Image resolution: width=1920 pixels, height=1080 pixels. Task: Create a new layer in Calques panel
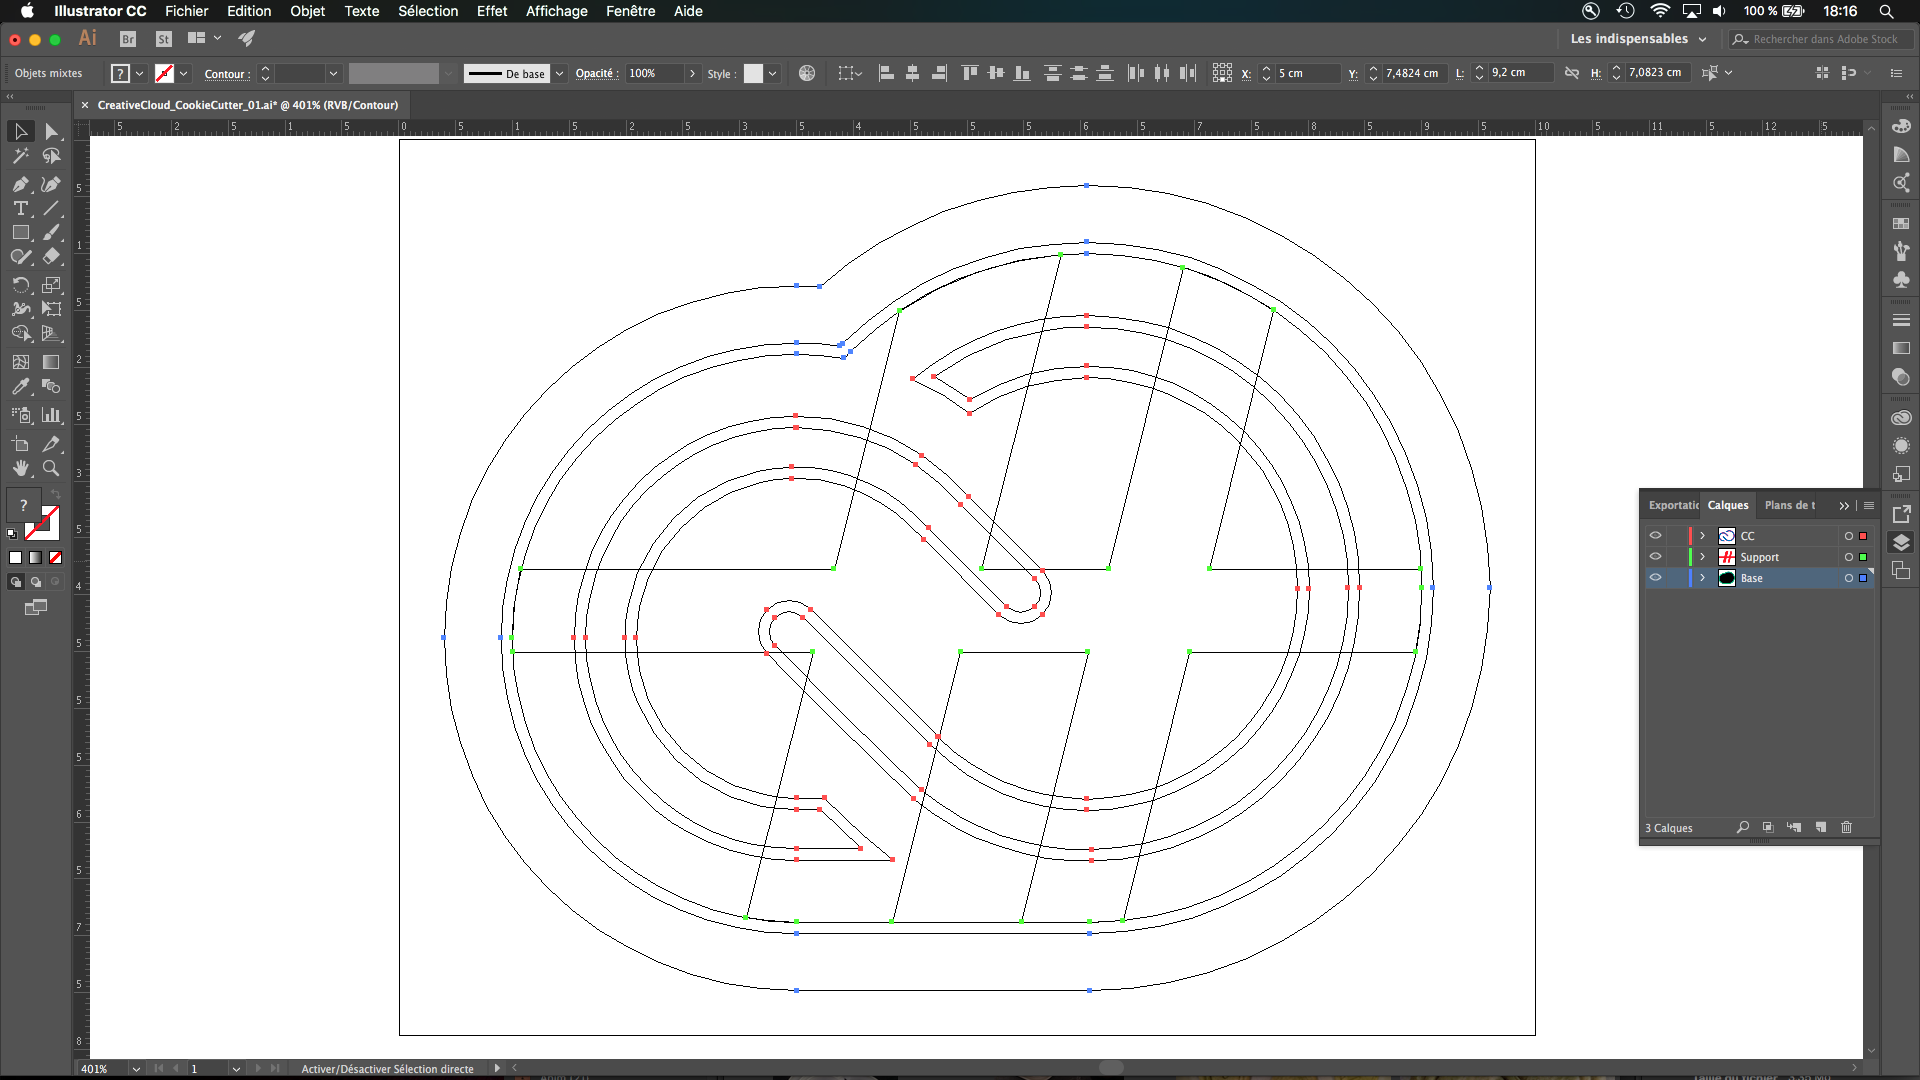click(x=1820, y=828)
